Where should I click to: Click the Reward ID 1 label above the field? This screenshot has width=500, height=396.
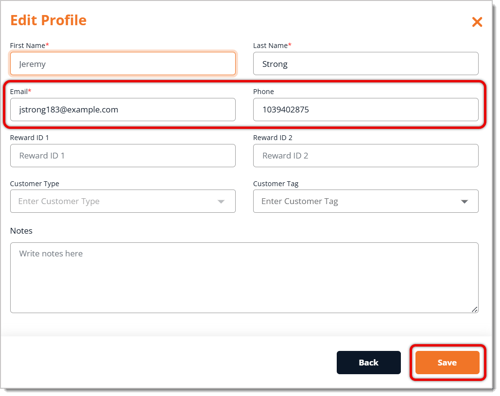click(x=29, y=137)
